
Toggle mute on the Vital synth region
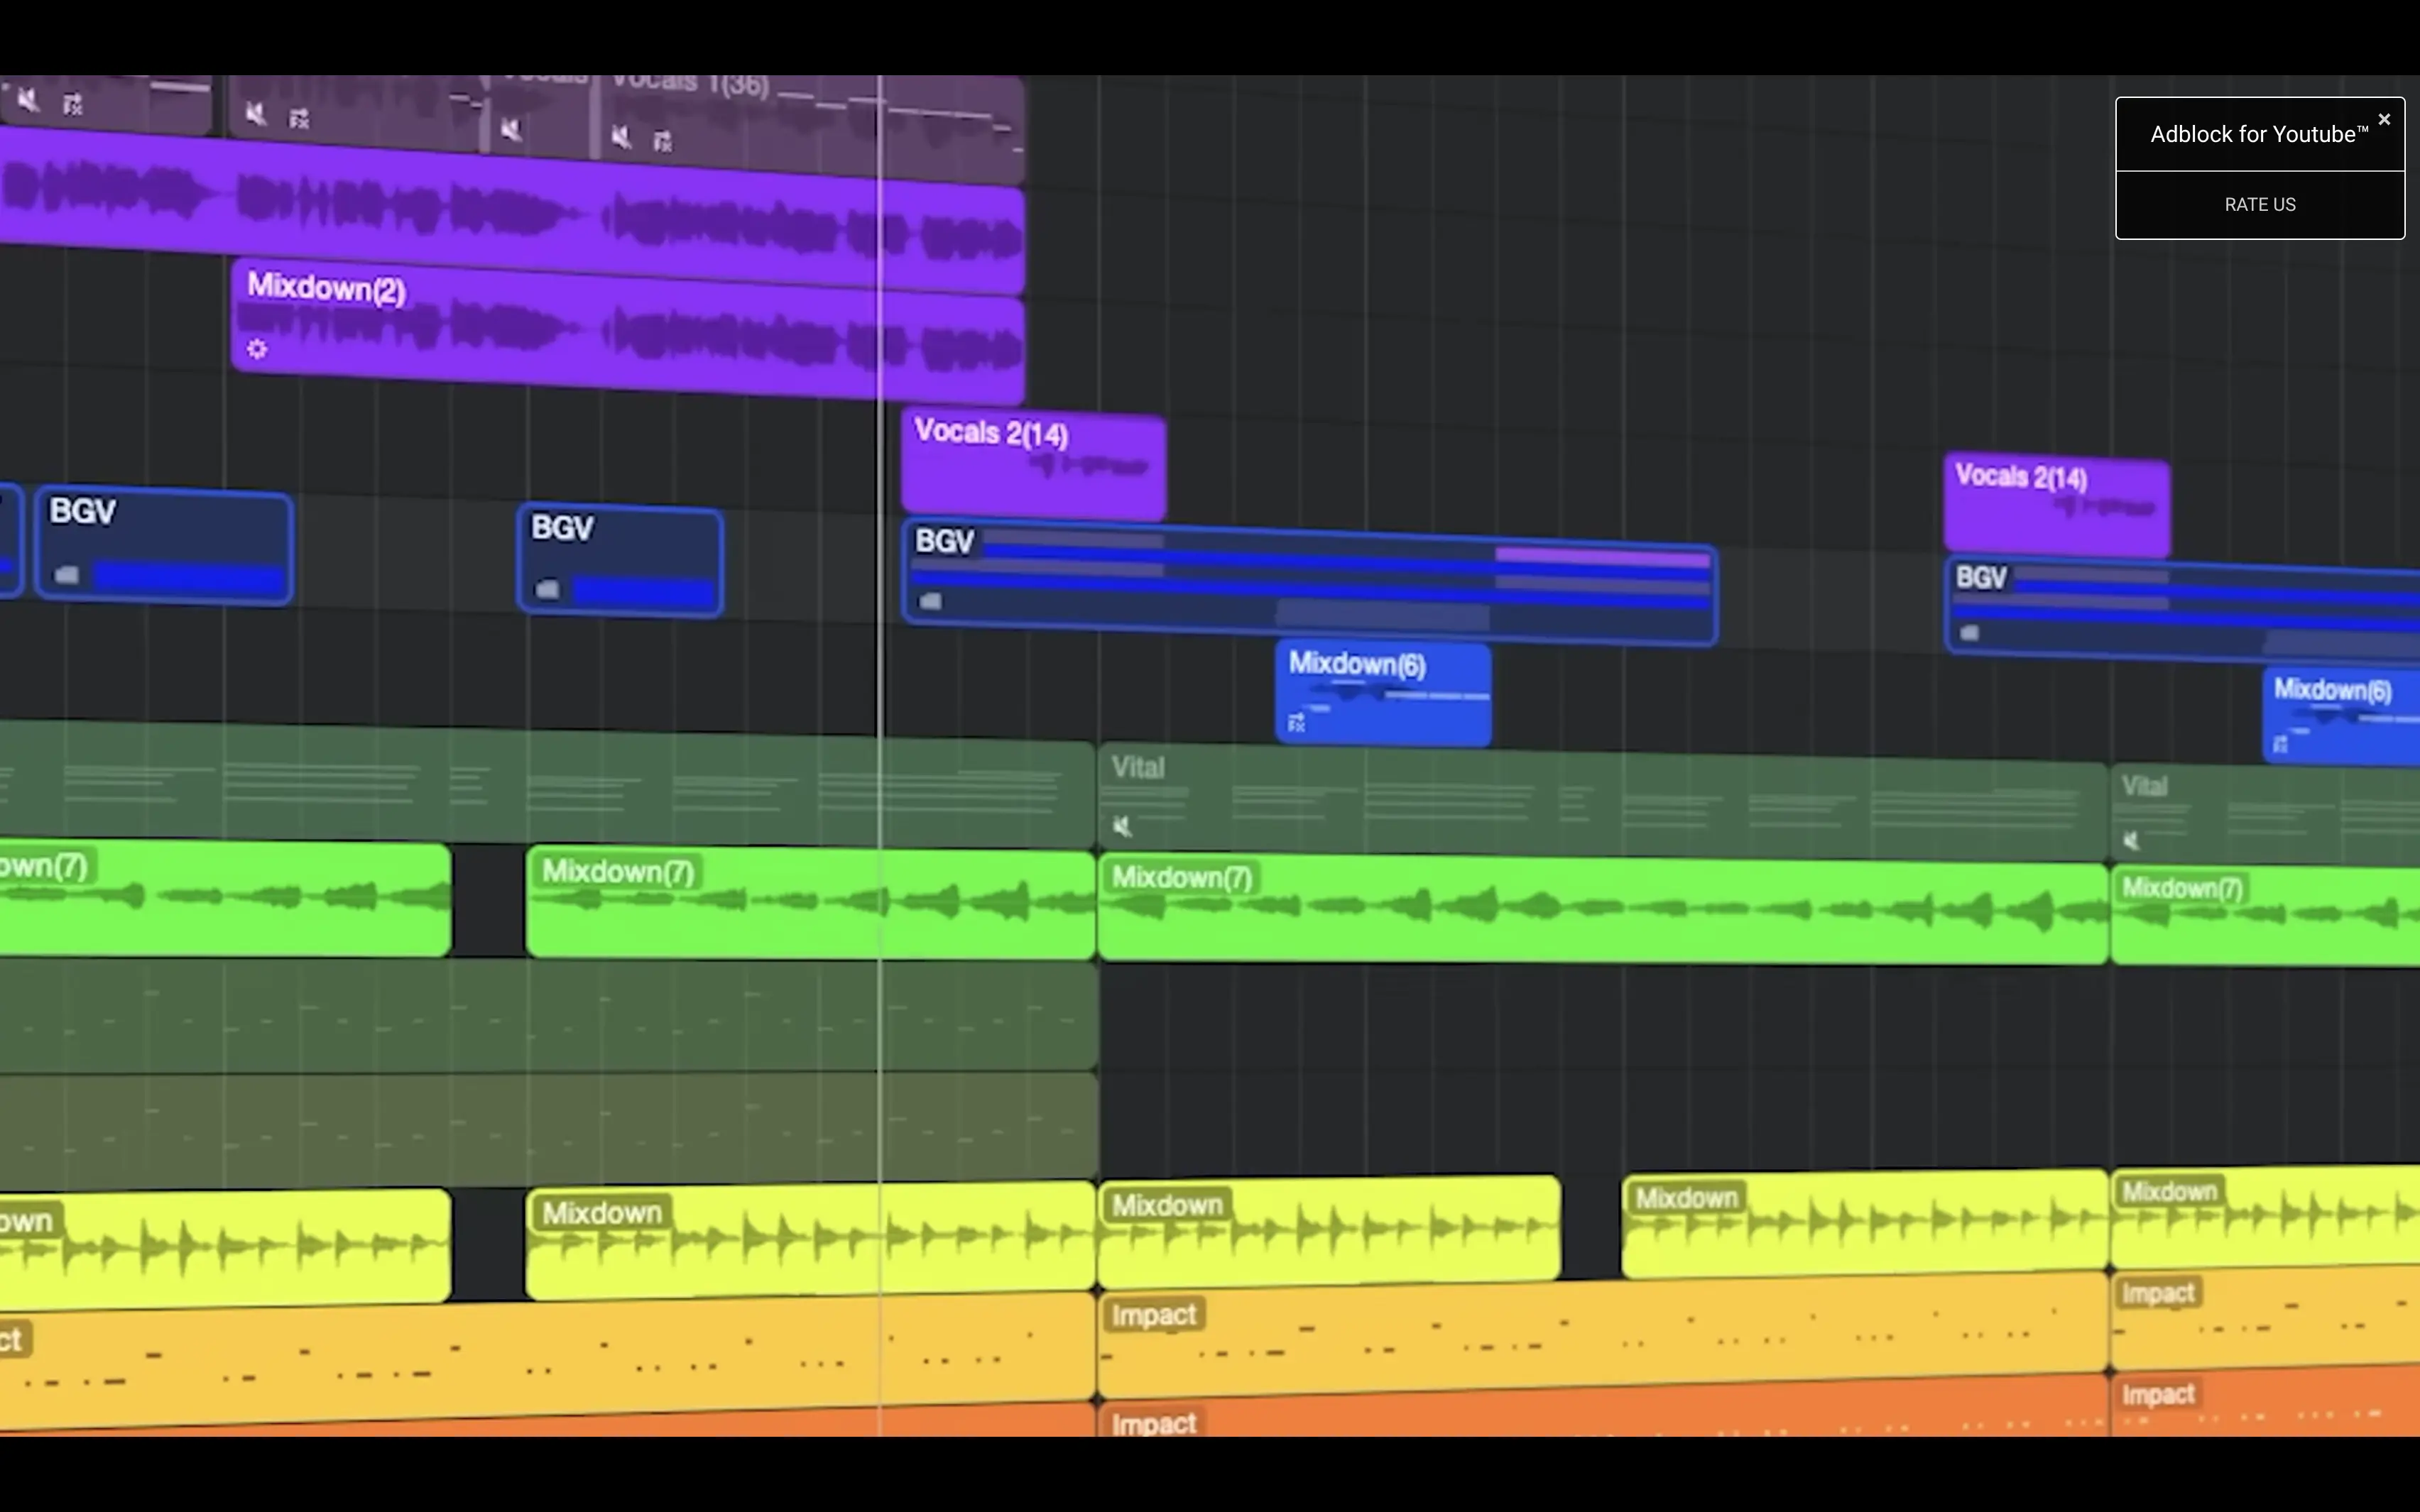1122,826
